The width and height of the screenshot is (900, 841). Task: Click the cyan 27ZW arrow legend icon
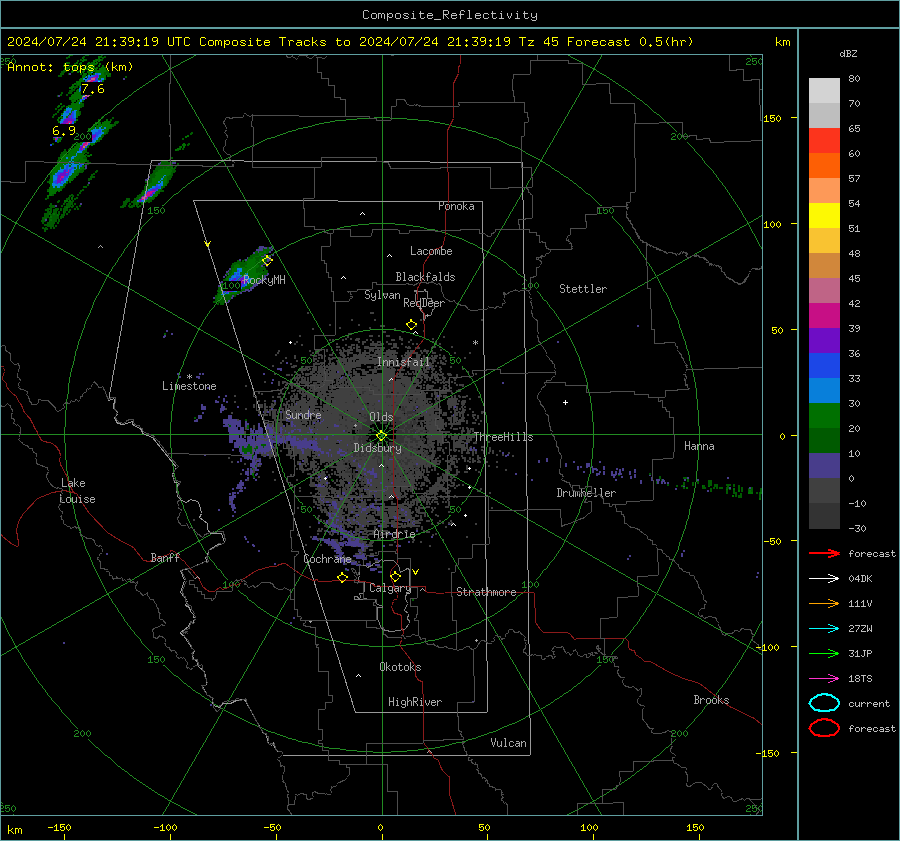coord(824,629)
